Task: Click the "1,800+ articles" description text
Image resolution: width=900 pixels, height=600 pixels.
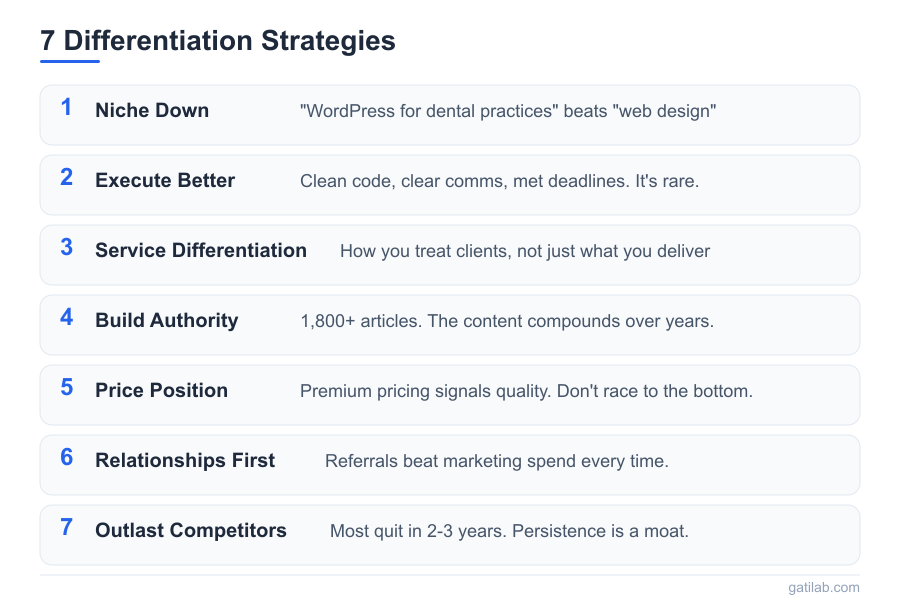Action: 507,321
